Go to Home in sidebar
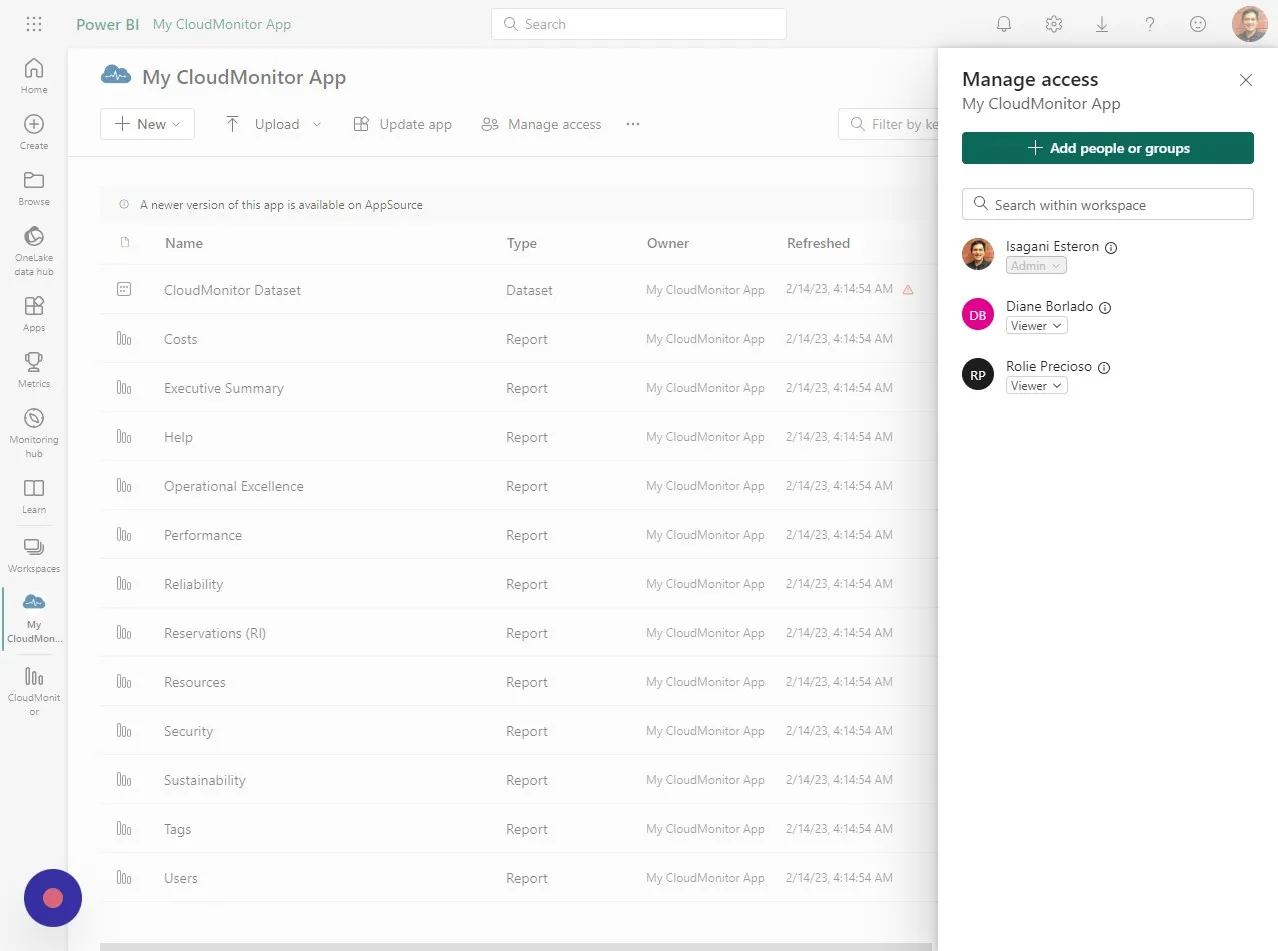 coord(34,76)
